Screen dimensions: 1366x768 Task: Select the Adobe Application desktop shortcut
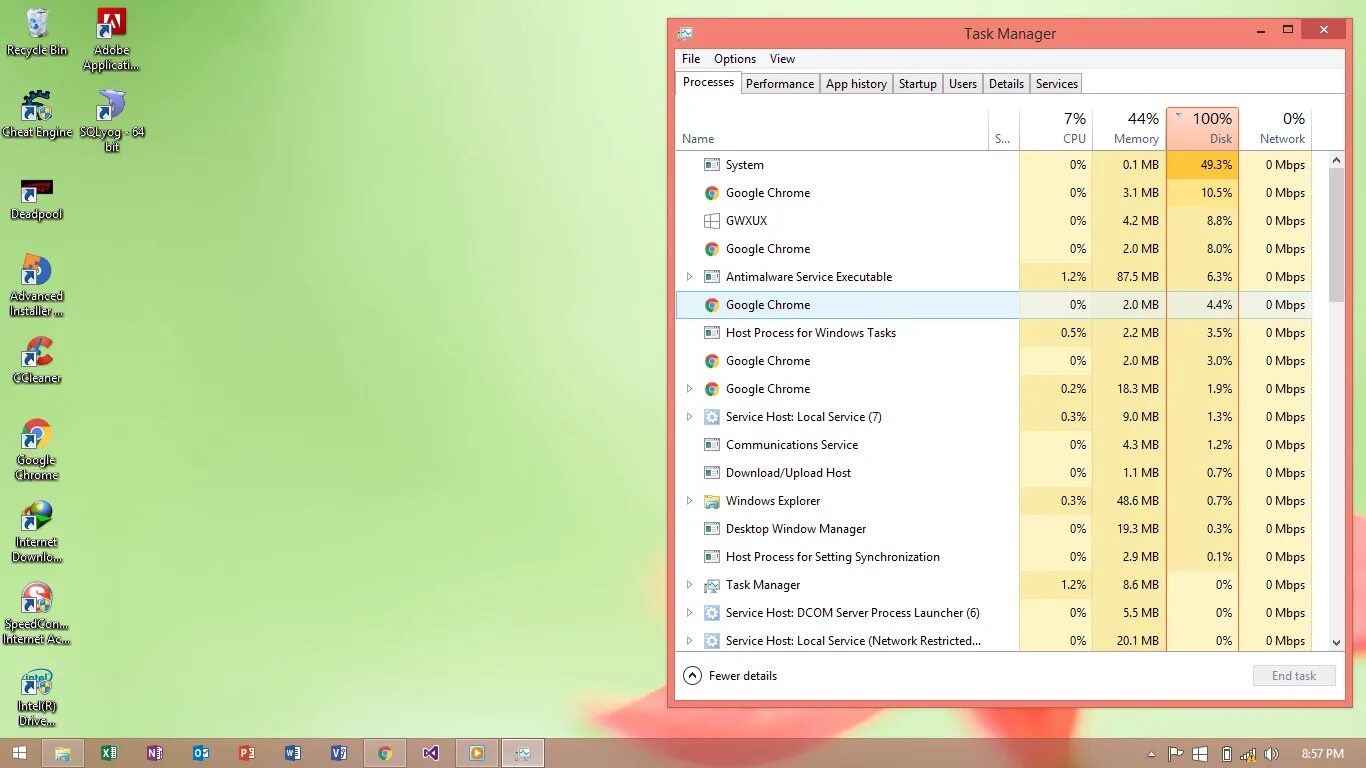pos(111,40)
